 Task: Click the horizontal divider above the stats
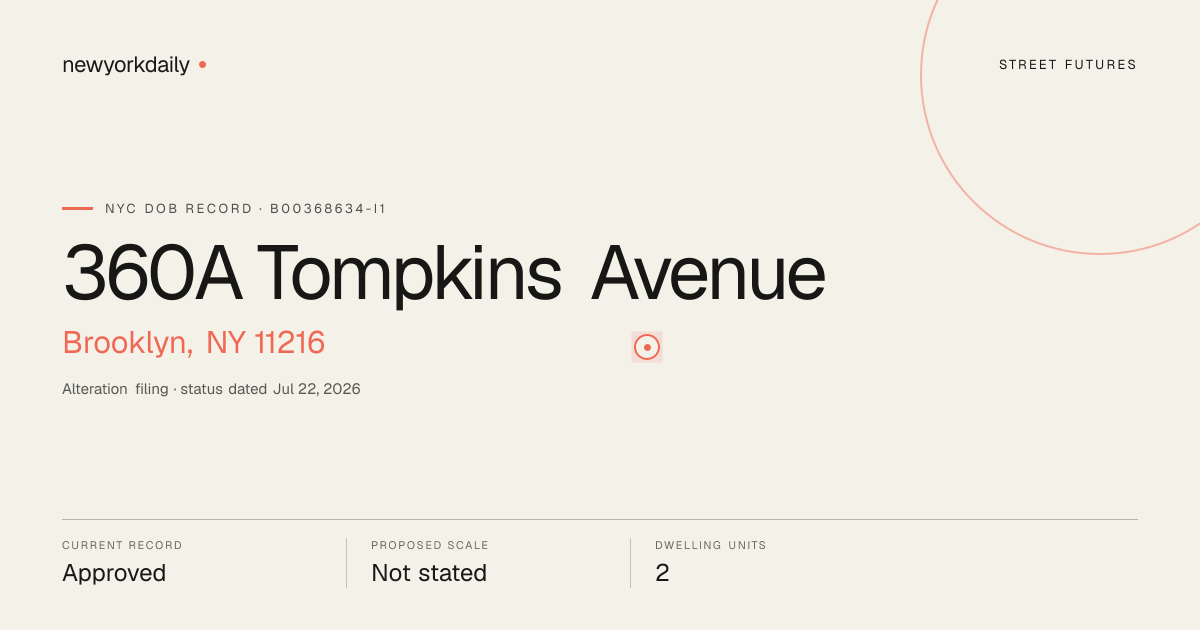click(600, 519)
